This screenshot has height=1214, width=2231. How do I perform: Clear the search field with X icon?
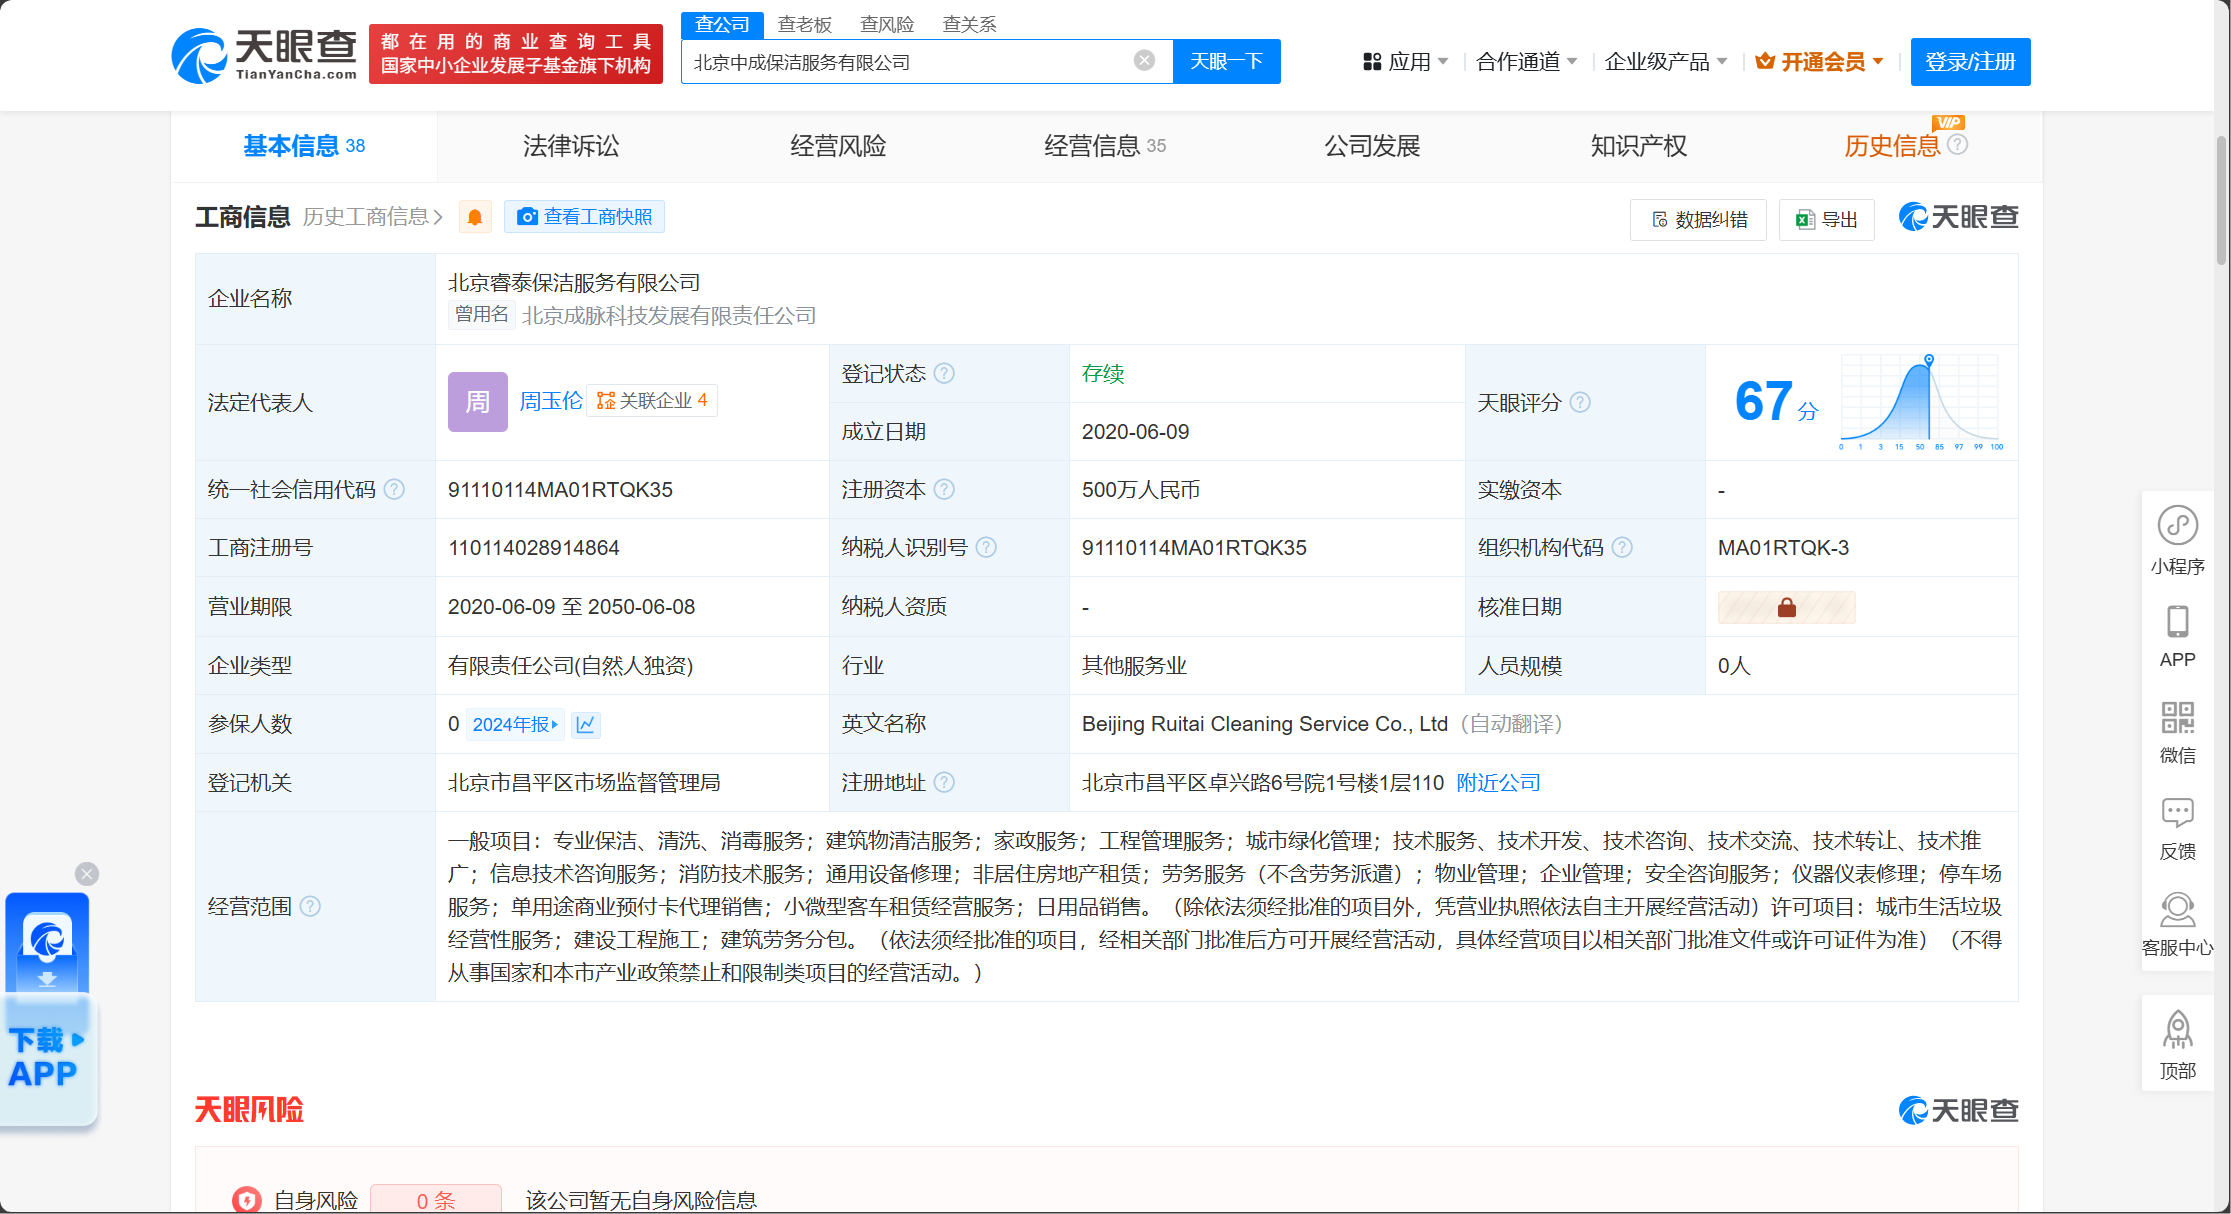pyautogui.click(x=1145, y=61)
